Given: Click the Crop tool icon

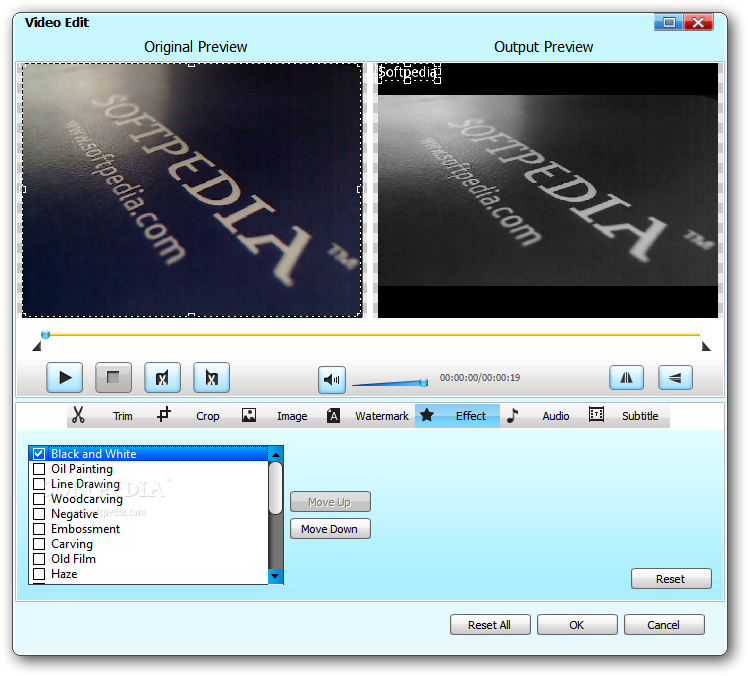Looking at the screenshot, I should (x=164, y=414).
